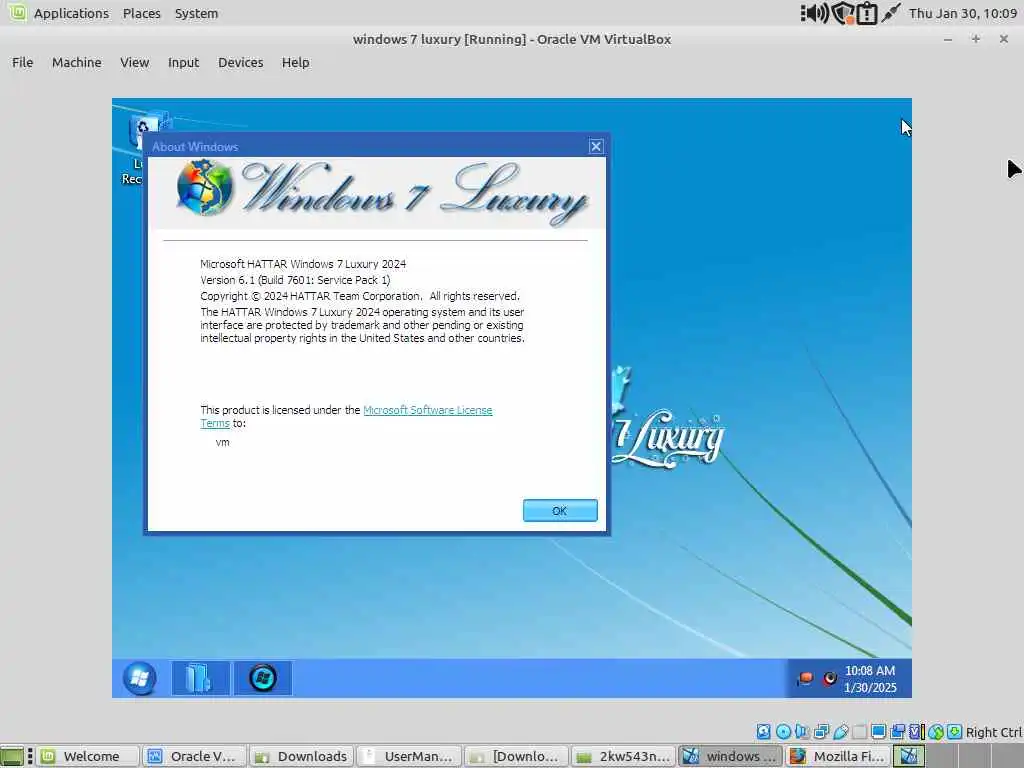Switch to the 2kw543n... window in the taskbar
The width and height of the screenshot is (1024, 768).
622,756
